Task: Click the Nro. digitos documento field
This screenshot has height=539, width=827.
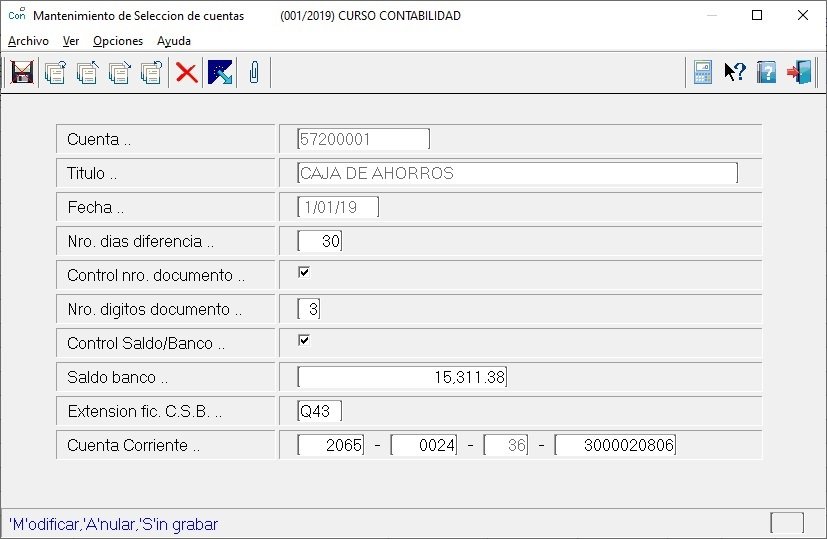Action: coord(309,309)
